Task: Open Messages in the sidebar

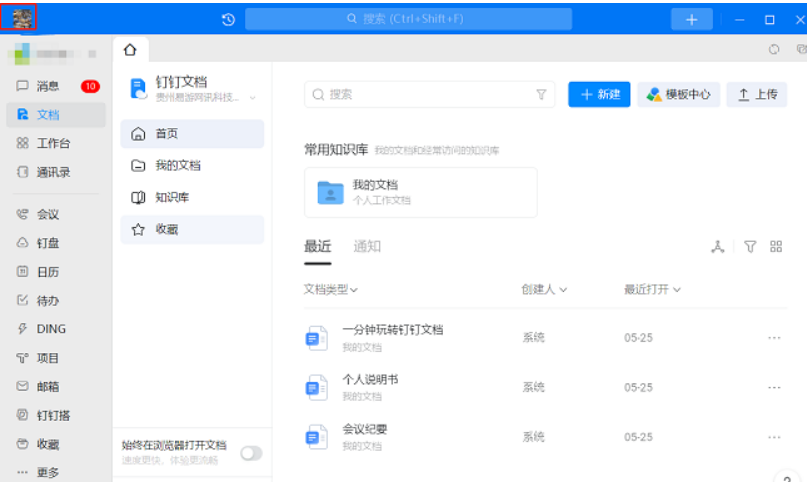Action: [56, 86]
